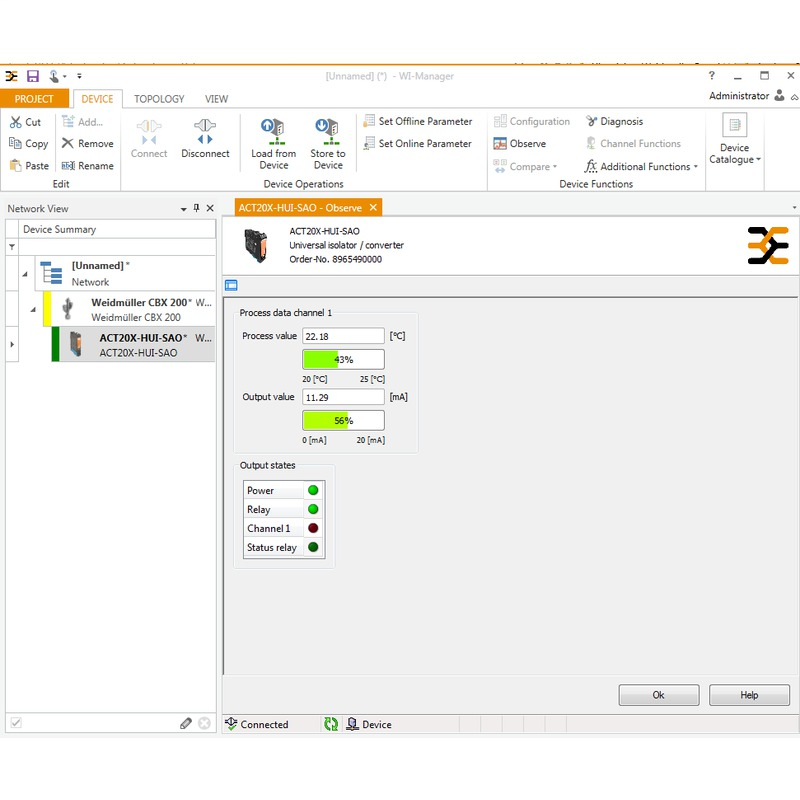Click the Power status indicator
The height and width of the screenshot is (800, 800).
(313, 490)
